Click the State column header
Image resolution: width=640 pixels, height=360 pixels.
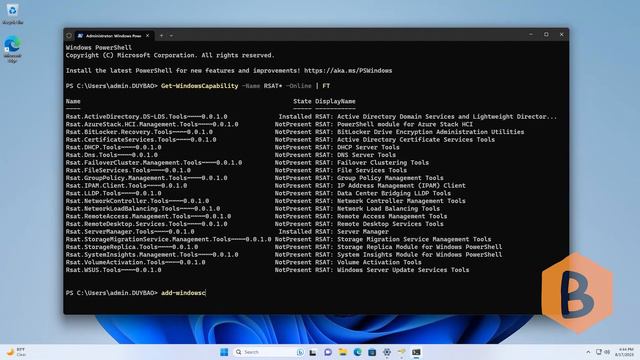click(302, 101)
